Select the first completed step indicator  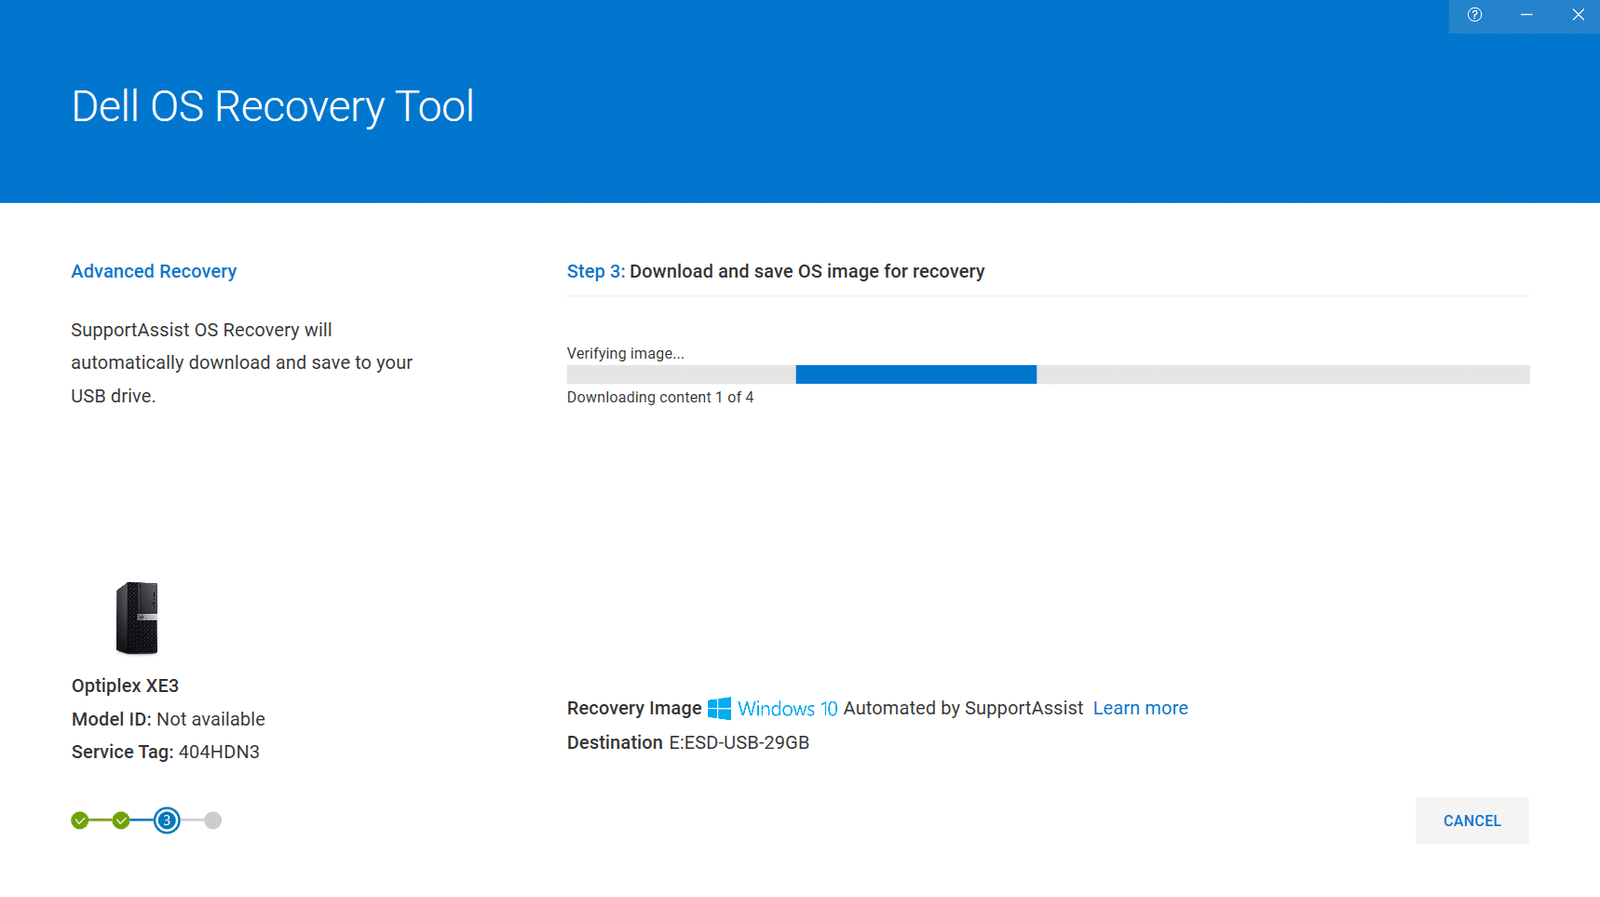(x=80, y=821)
